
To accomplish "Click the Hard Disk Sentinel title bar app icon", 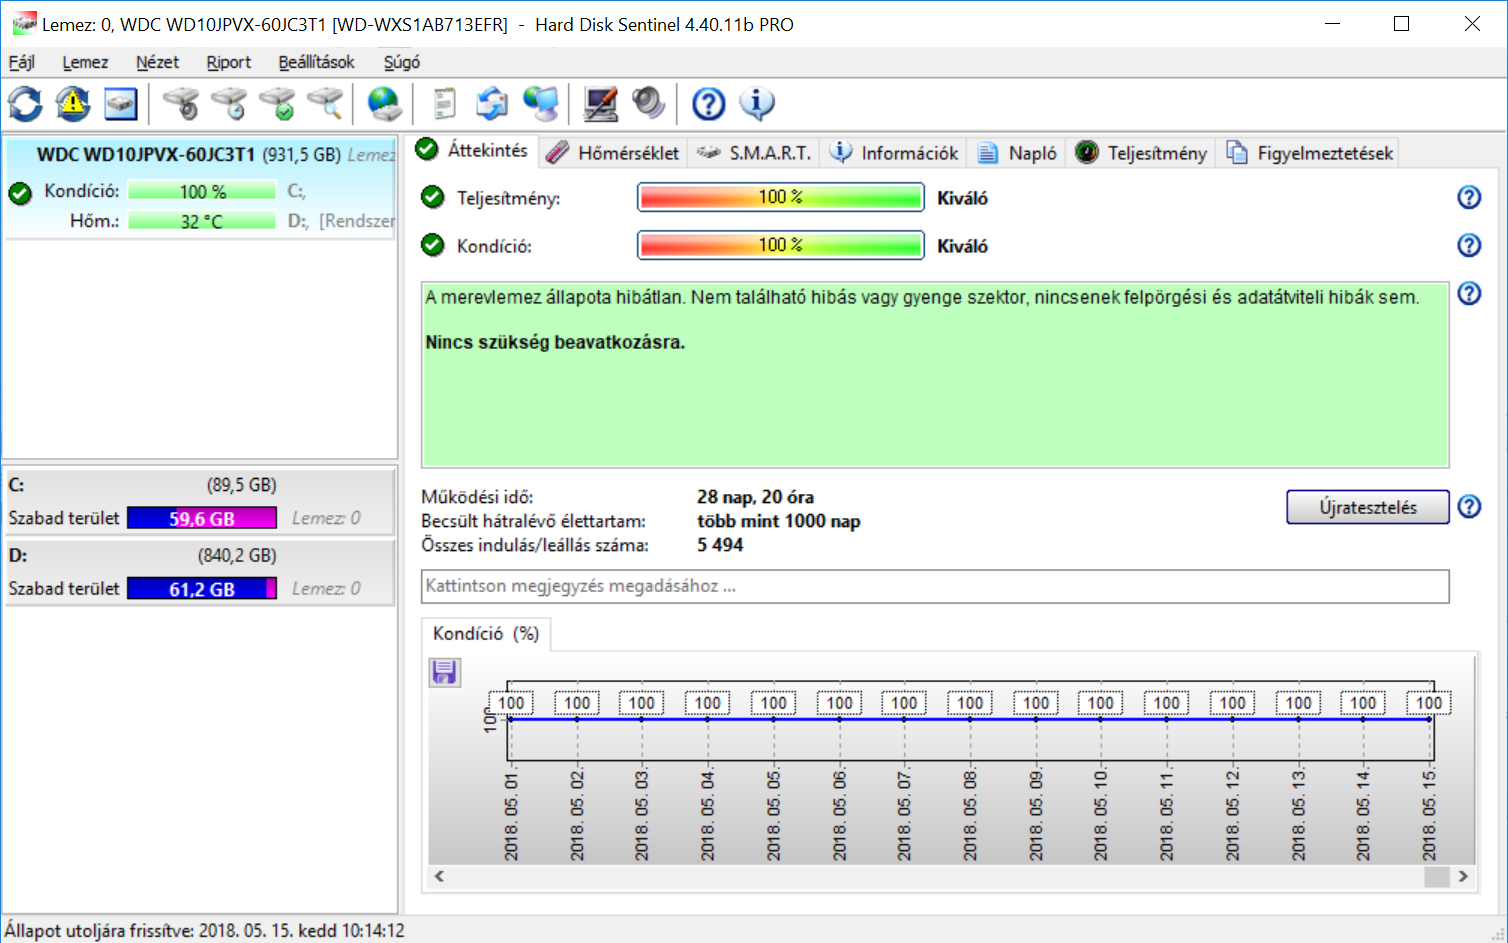I will (x=24, y=23).
